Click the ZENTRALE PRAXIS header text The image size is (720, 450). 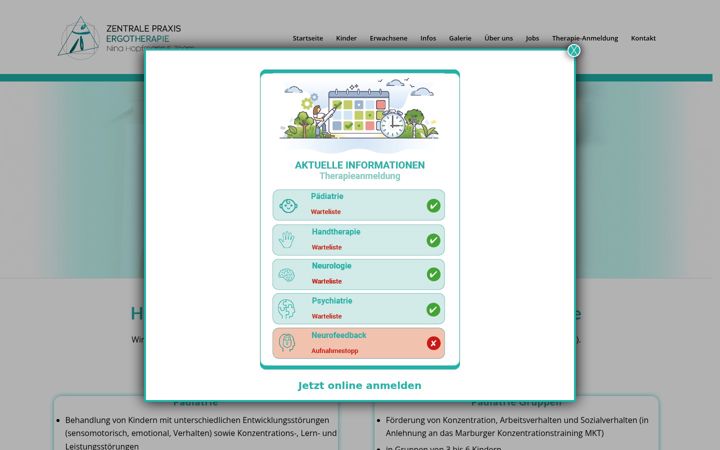tap(144, 28)
